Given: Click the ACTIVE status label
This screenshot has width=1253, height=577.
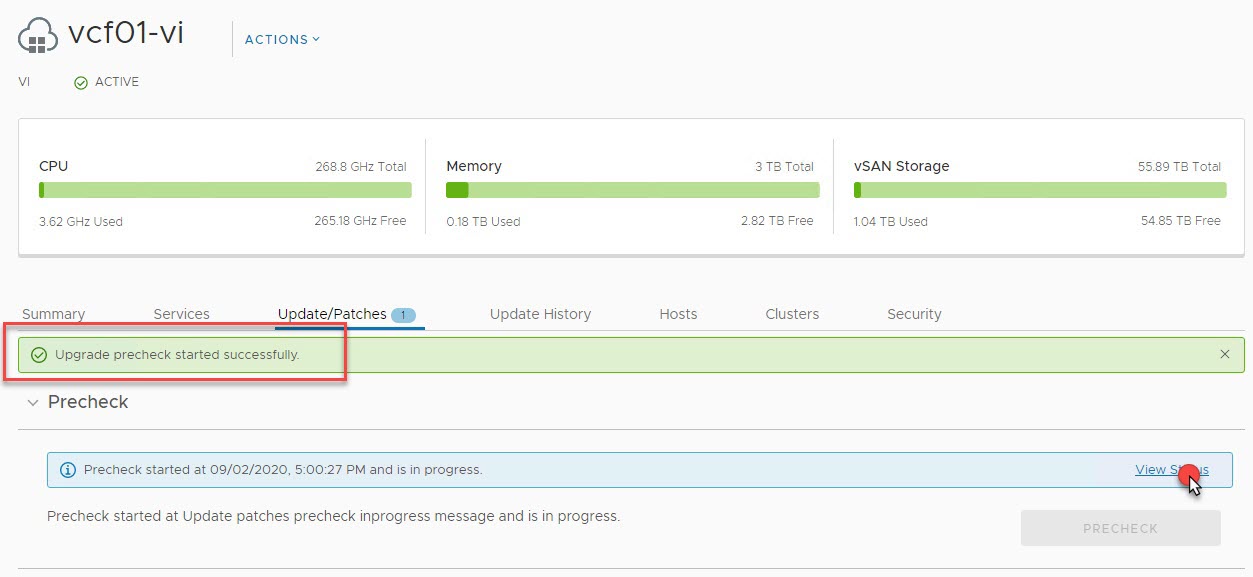Looking at the screenshot, I should (x=117, y=82).
